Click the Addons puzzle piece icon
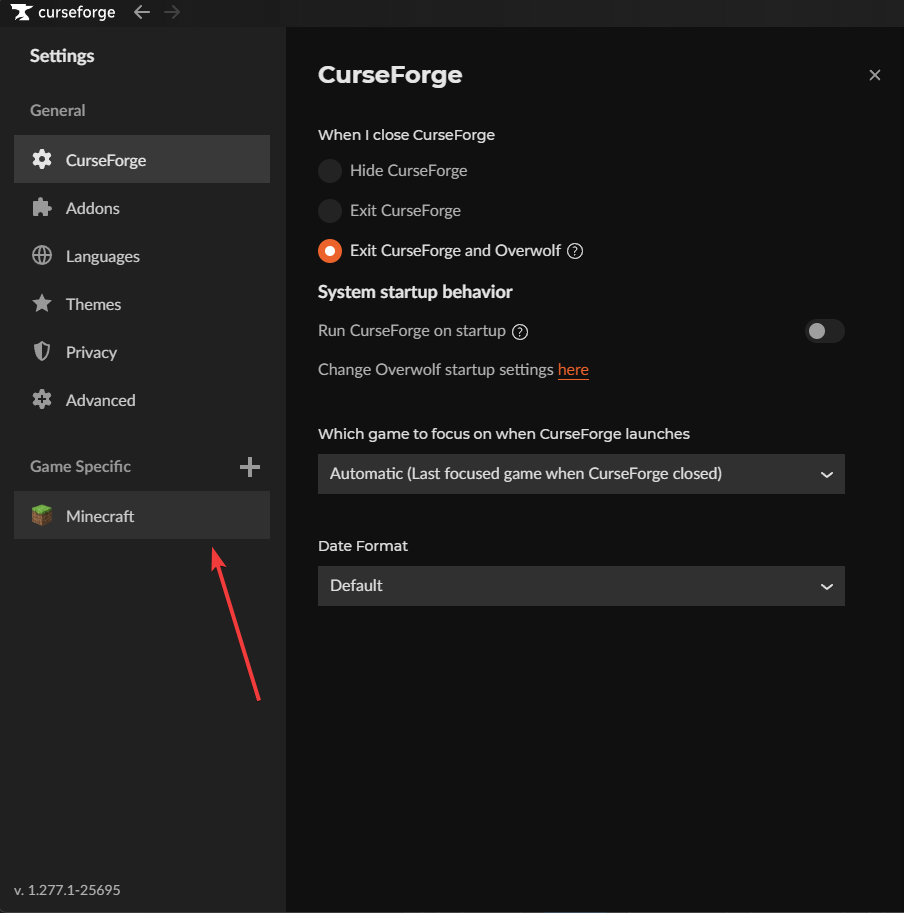 click(42, 208)
